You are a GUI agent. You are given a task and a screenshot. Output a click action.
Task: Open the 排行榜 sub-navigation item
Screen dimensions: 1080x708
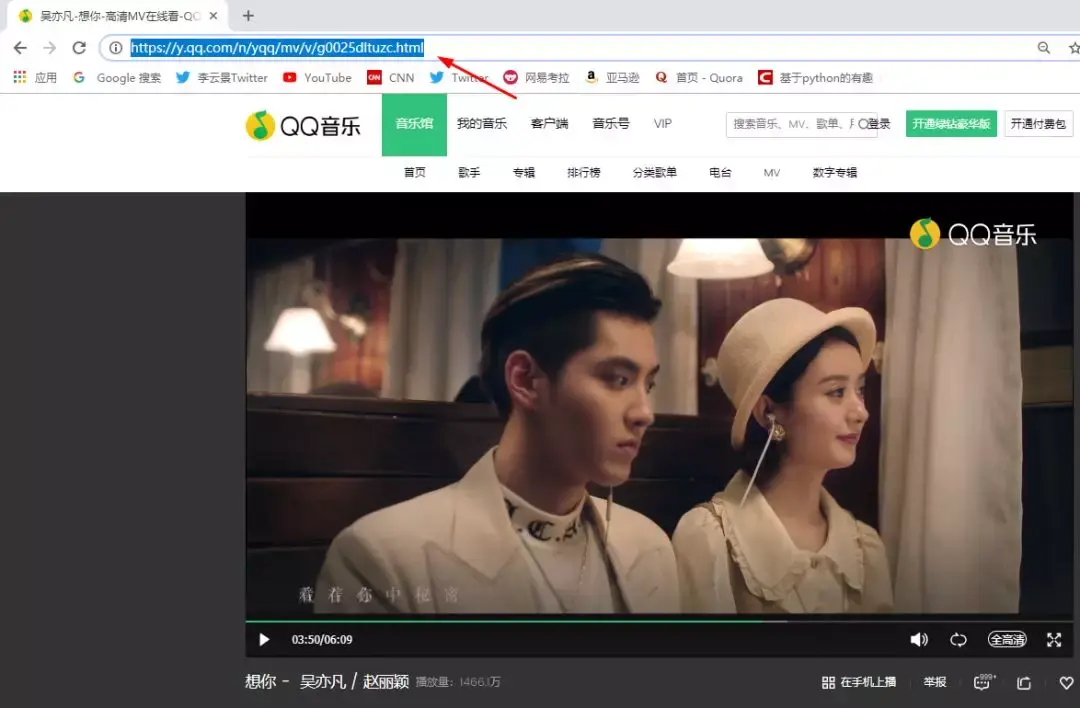point(583,173)
